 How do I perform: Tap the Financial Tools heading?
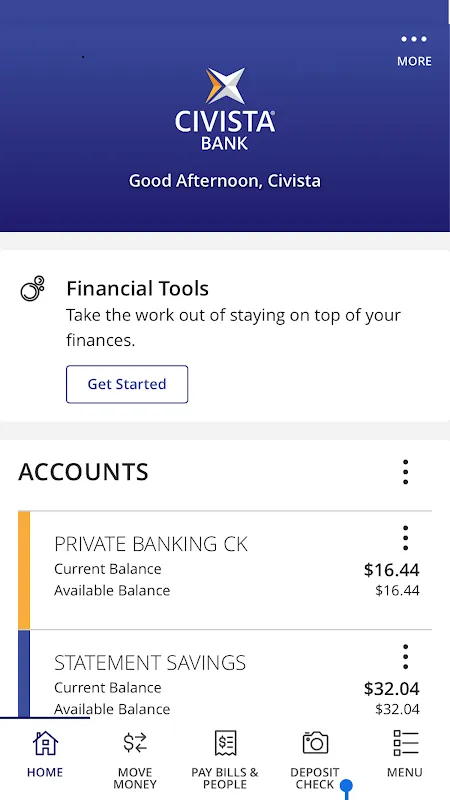coord(137,289)
